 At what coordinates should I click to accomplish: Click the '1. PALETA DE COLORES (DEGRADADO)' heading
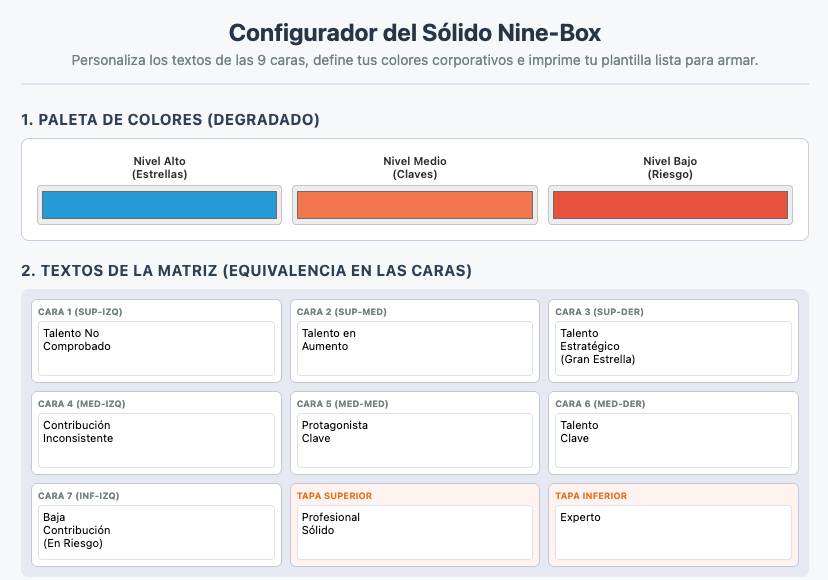point(170,119)
